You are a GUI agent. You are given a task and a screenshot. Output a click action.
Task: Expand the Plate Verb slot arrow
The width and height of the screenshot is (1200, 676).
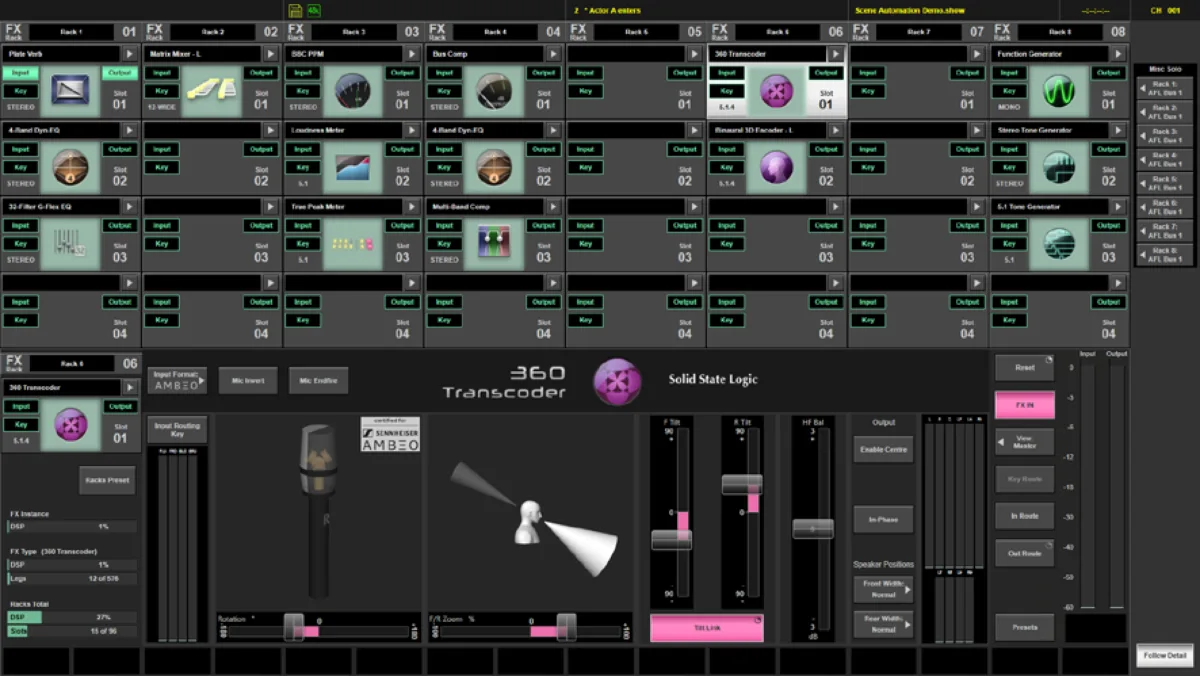129,54
